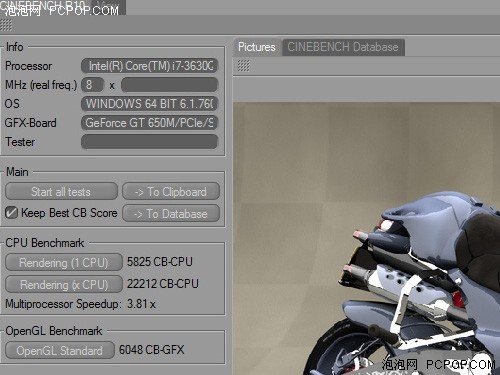This screenshot has width=500, height=375.
Task: Run the Rendering (1 CPU) test
Action: [x=64, y=262]
